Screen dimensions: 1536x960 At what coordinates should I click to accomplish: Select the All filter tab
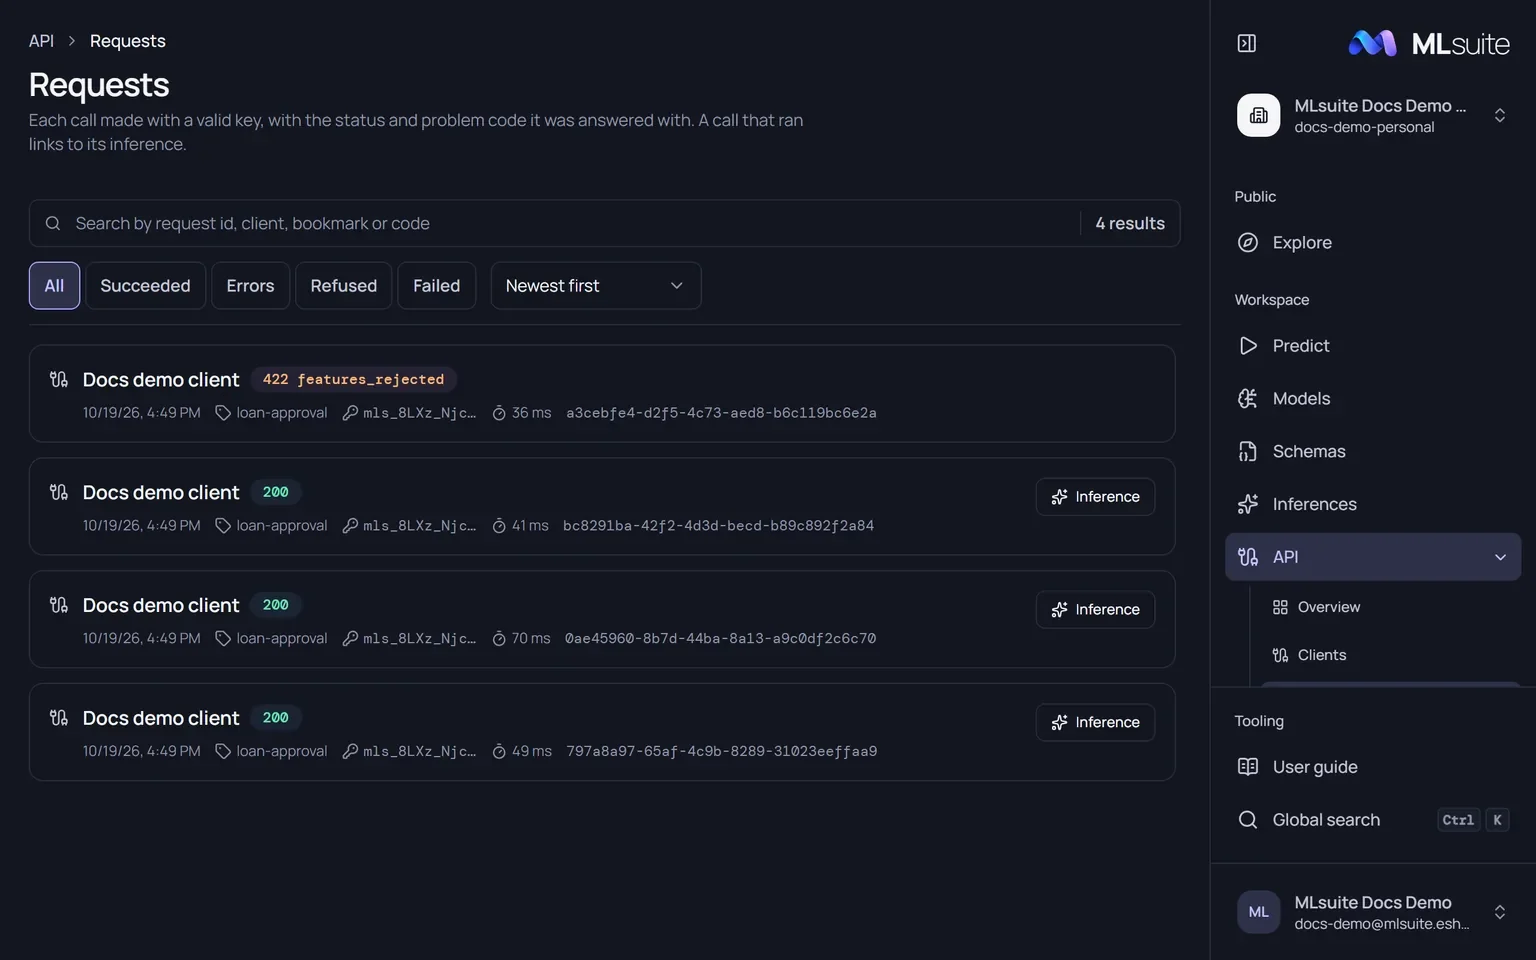54,286
